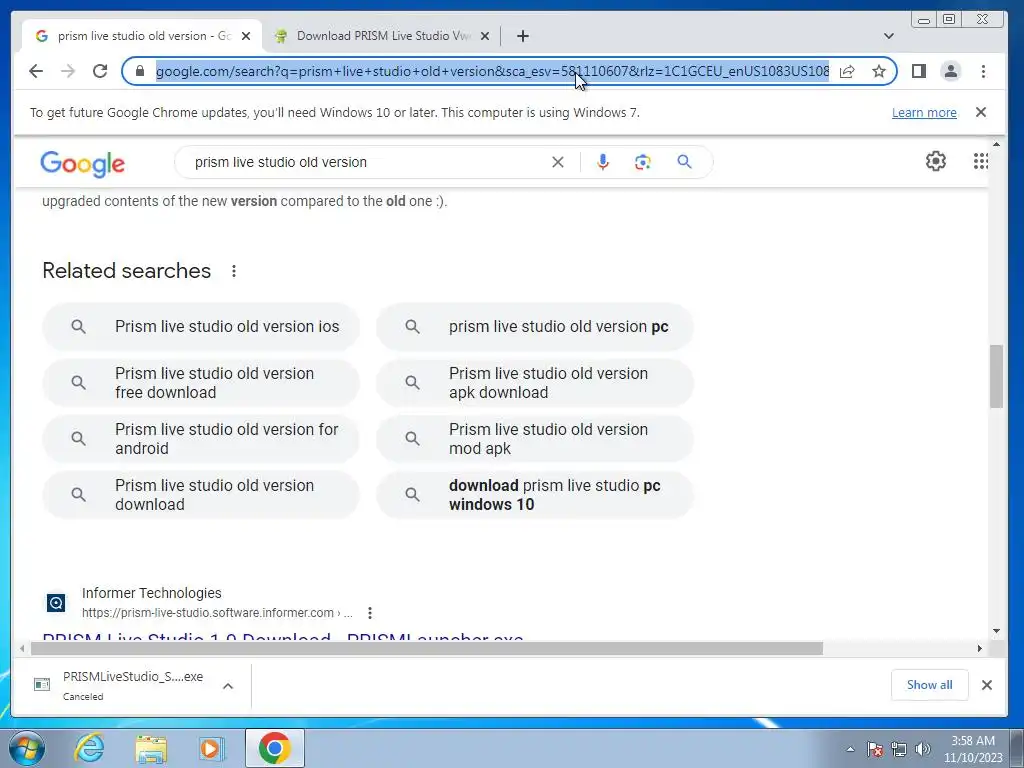Open the Chrome profile avatar
Viewport: 1024px width, 768px height.
coord(951,71)
